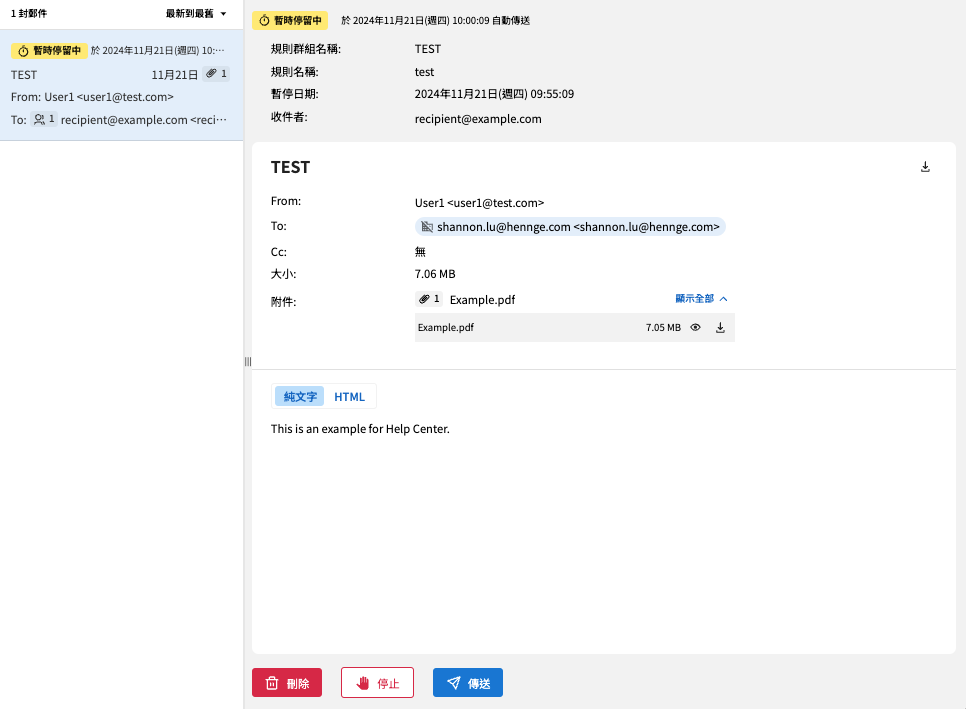The image size is (966, 709).
Task: Click the TEST subject heading
Action: [x=291, y=168]
